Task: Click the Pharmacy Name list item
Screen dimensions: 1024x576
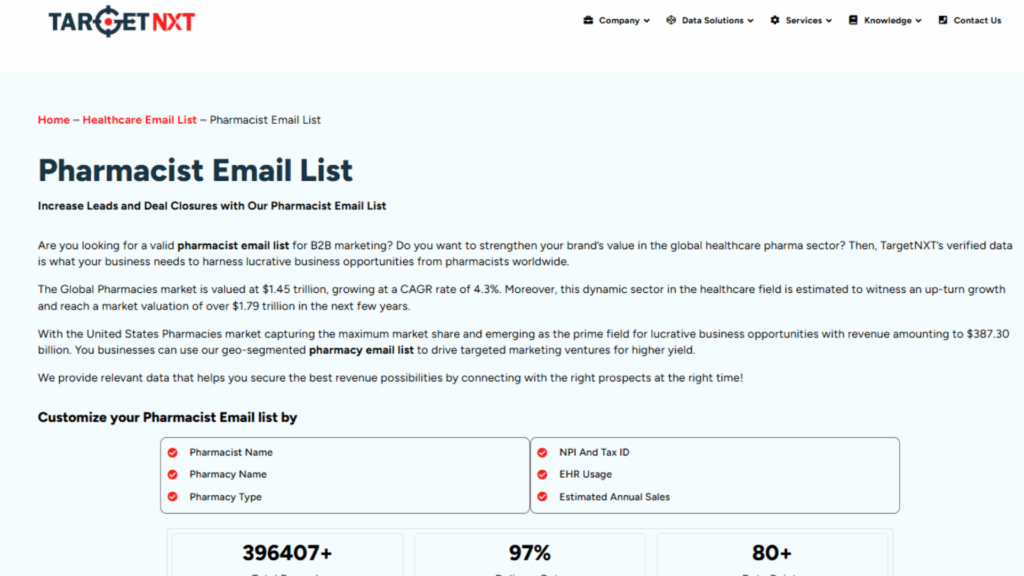Action: point(228,475)
